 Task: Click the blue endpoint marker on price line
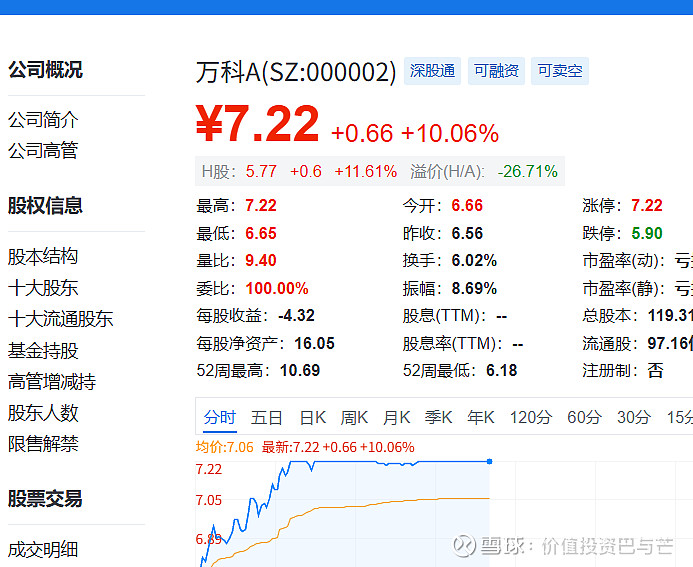[489, 461]
